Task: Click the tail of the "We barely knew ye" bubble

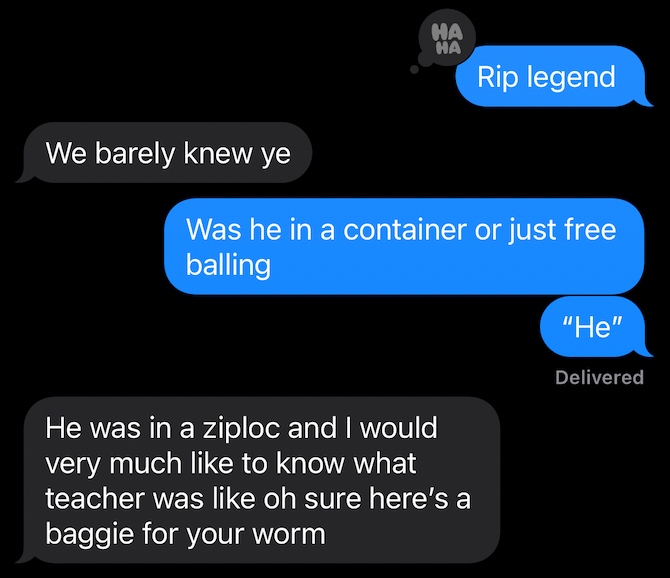Action: click(x=24, y=177)
